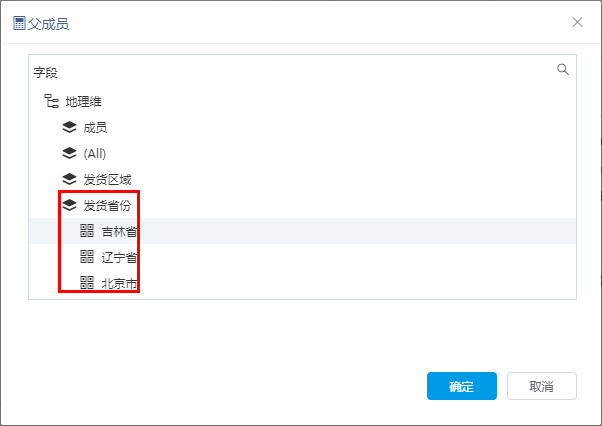Collapse the 发货省份 level
The image size is (602, 426).
tap(108, 205)
